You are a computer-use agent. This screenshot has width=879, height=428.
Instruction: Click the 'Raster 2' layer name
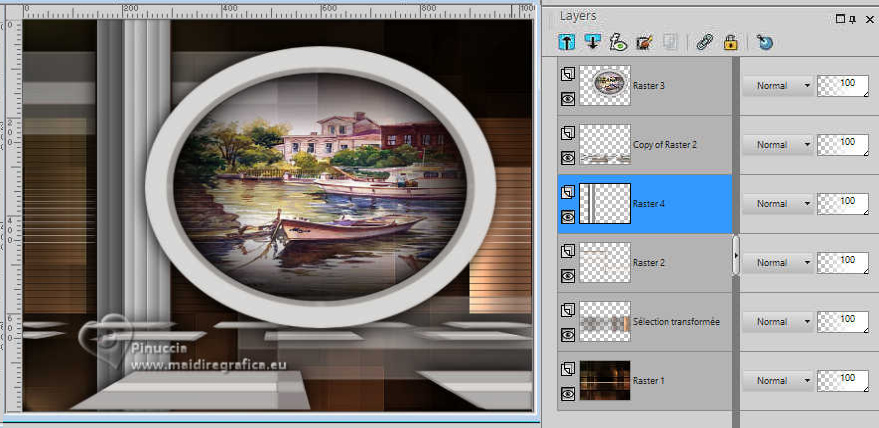[649, 263]
